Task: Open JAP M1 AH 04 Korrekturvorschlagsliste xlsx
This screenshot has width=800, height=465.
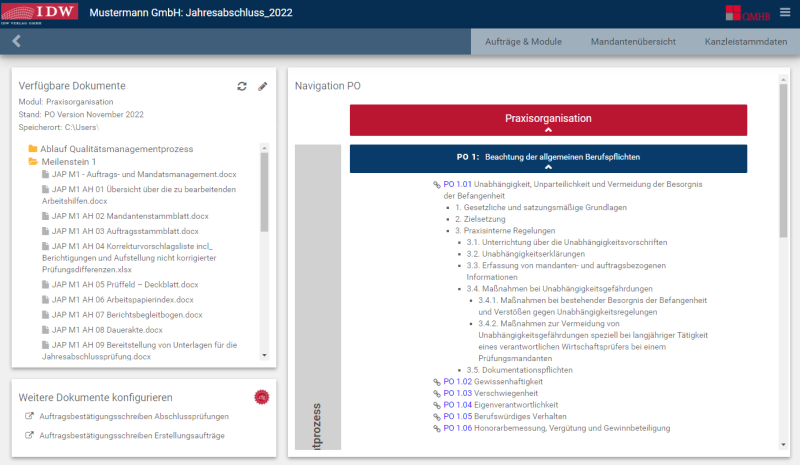Action: coord(129,258)
